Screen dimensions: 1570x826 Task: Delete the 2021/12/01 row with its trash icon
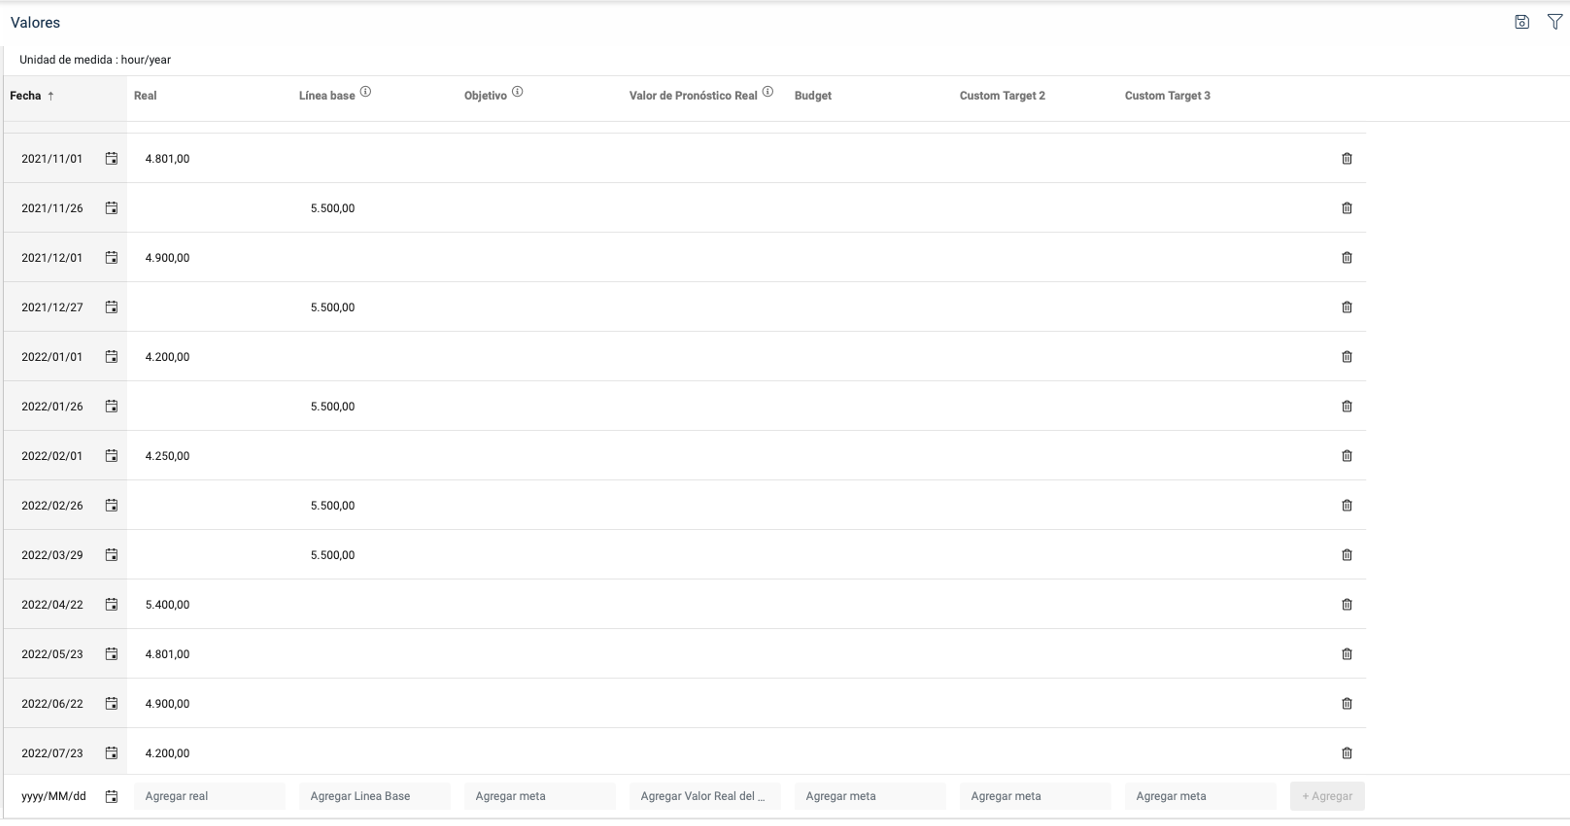coord(1347,258)
